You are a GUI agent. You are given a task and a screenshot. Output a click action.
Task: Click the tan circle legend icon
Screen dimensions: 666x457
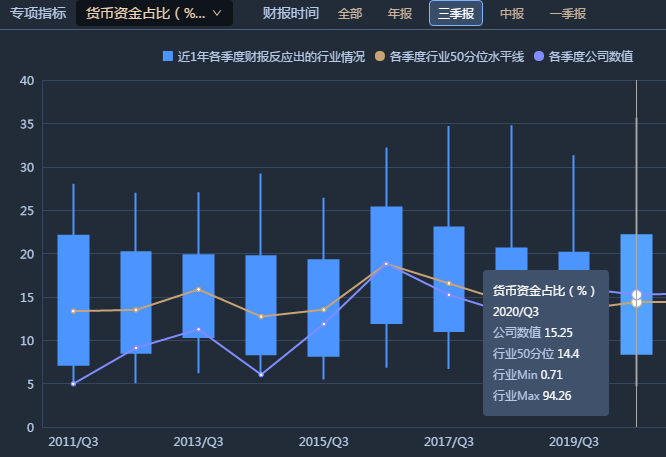click(380, 57)
